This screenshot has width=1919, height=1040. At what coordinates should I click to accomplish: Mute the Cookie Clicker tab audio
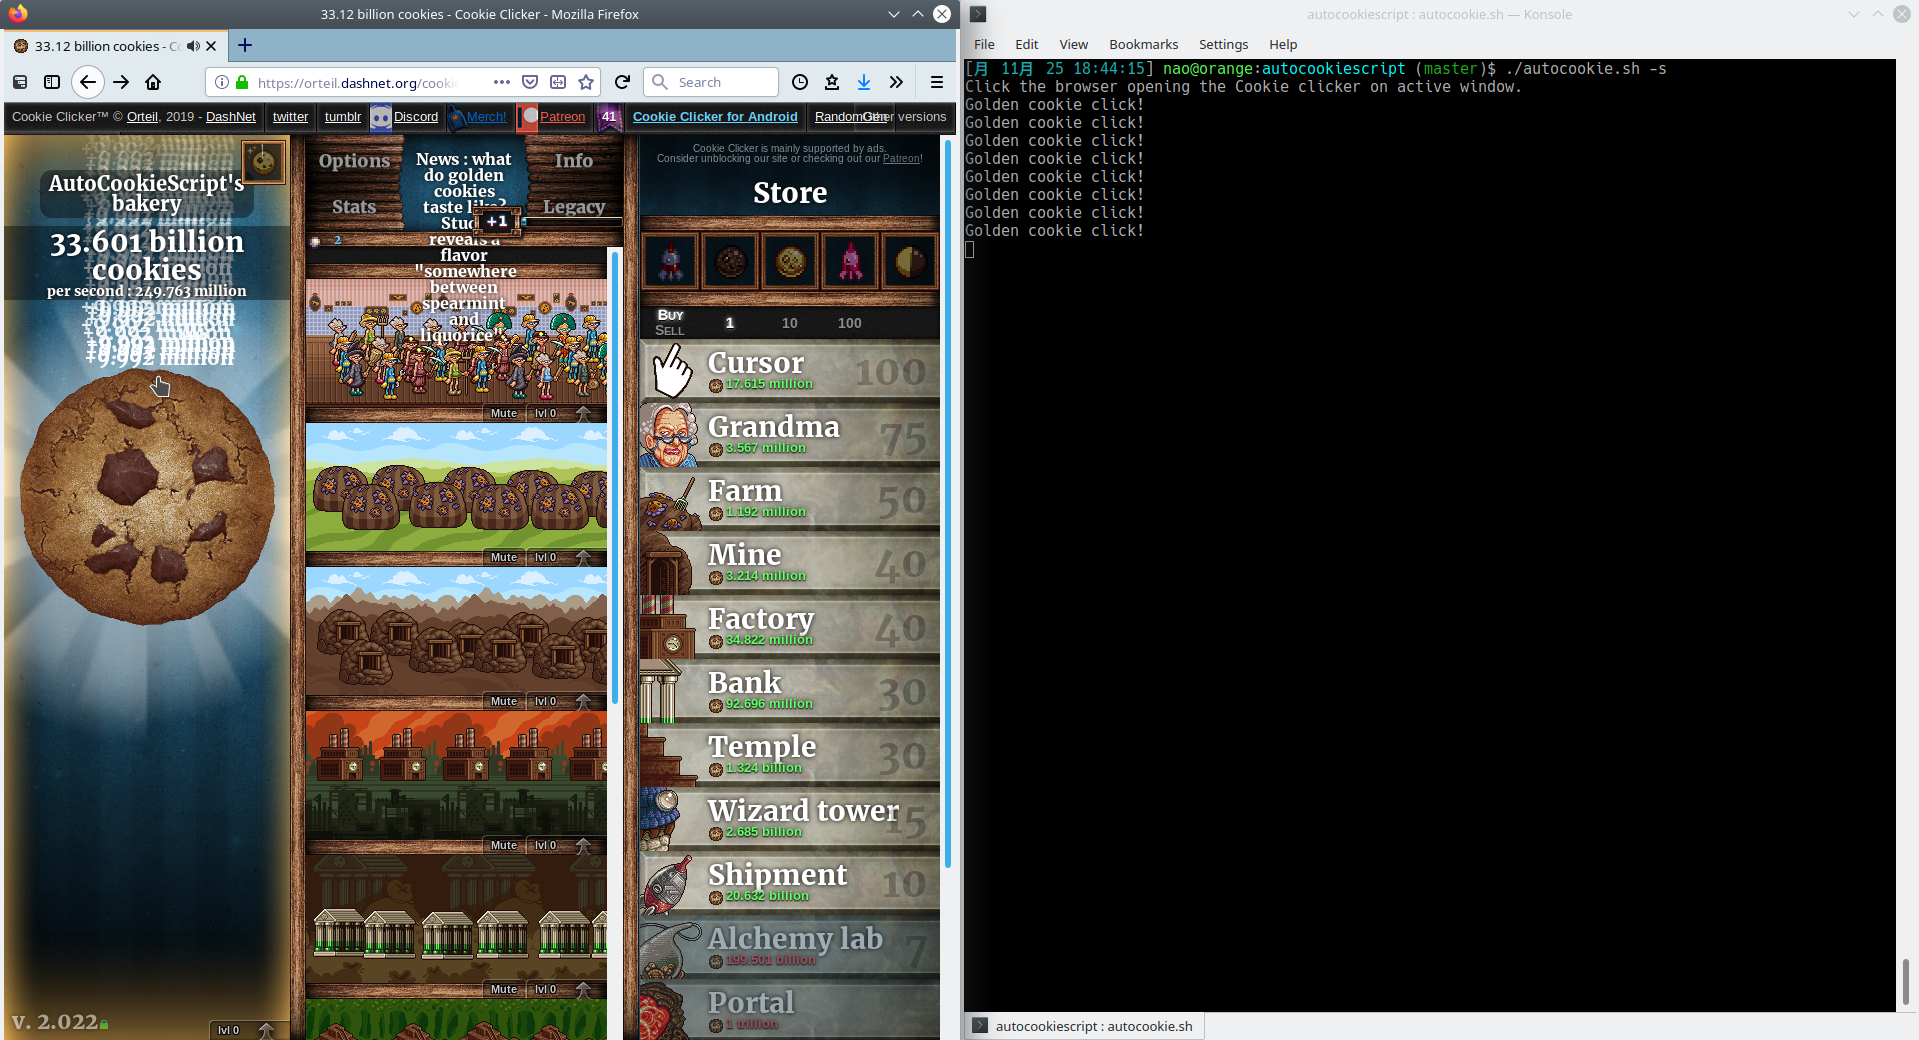pyautogui.click(x=193, y=46)
